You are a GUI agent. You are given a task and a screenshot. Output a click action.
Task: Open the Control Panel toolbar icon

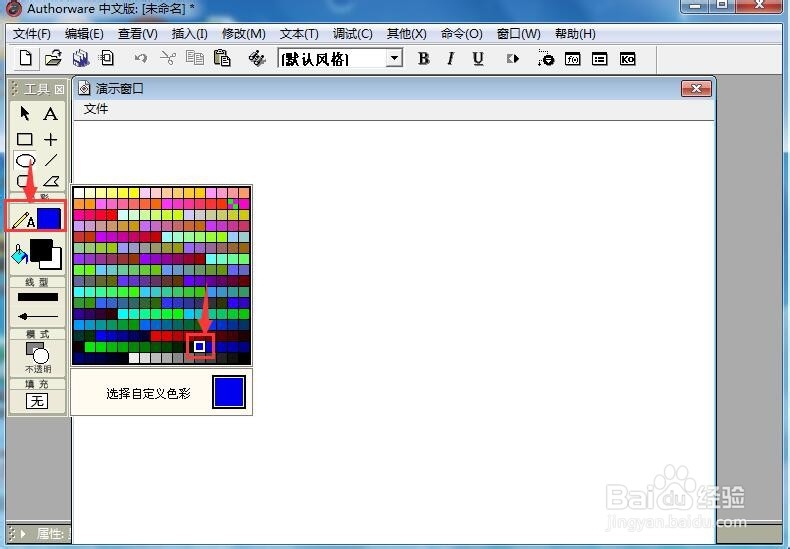pos(545,58)
